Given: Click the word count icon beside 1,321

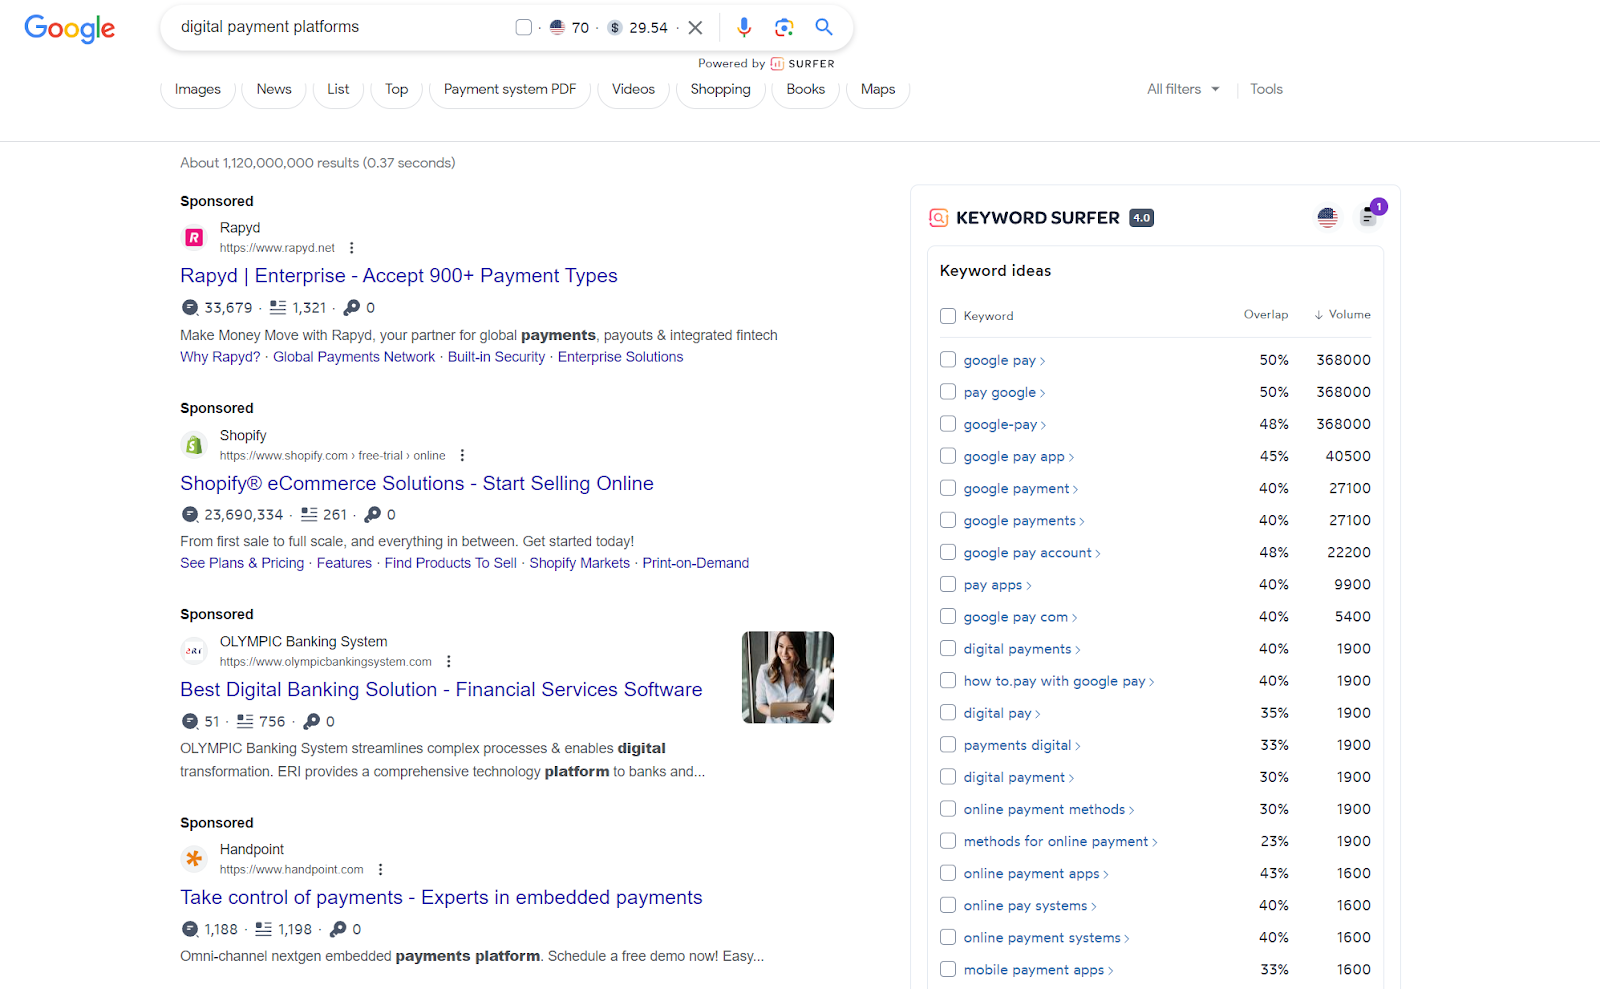Looking at the screenshot, I should (278, 308).
